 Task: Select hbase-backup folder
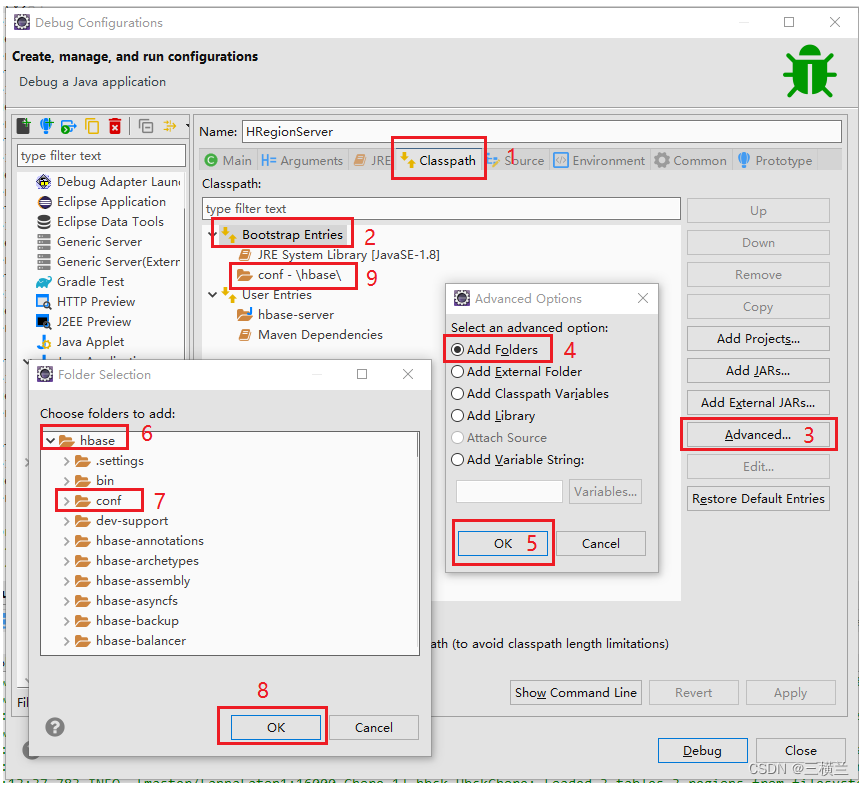coord(127,621)
